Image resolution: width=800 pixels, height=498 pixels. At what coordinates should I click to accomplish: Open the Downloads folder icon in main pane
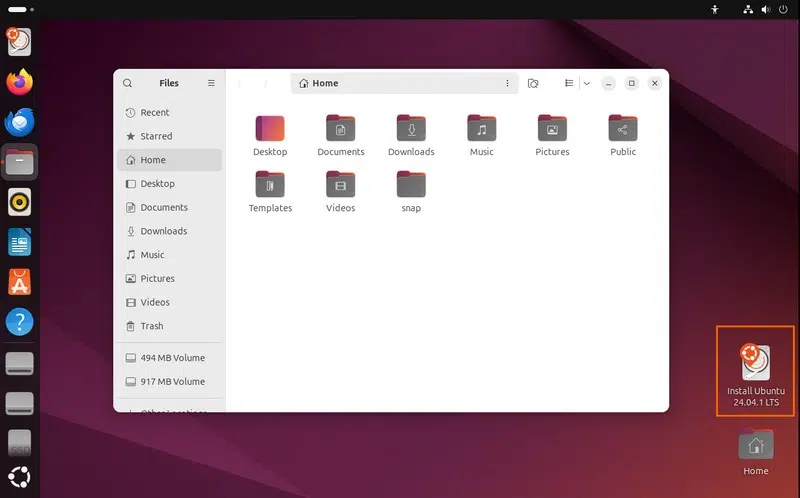tap(411, 129)
